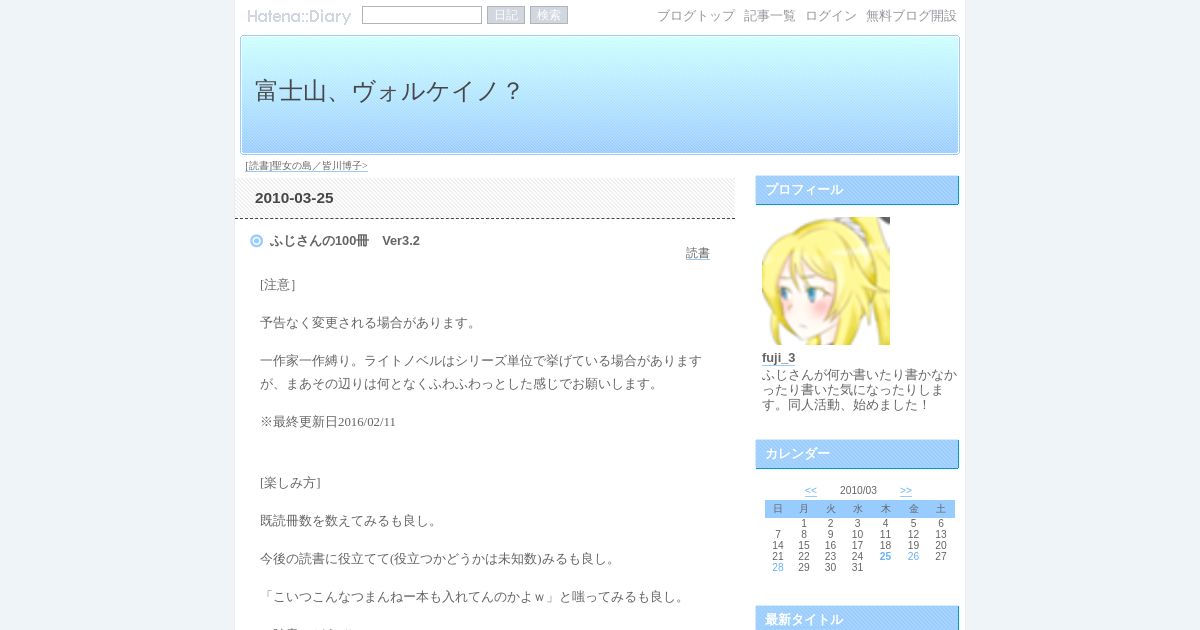The width and height of the screenshot is (1200, 630).
Task: Click the プロフィール section header
Action: point(857,190)
